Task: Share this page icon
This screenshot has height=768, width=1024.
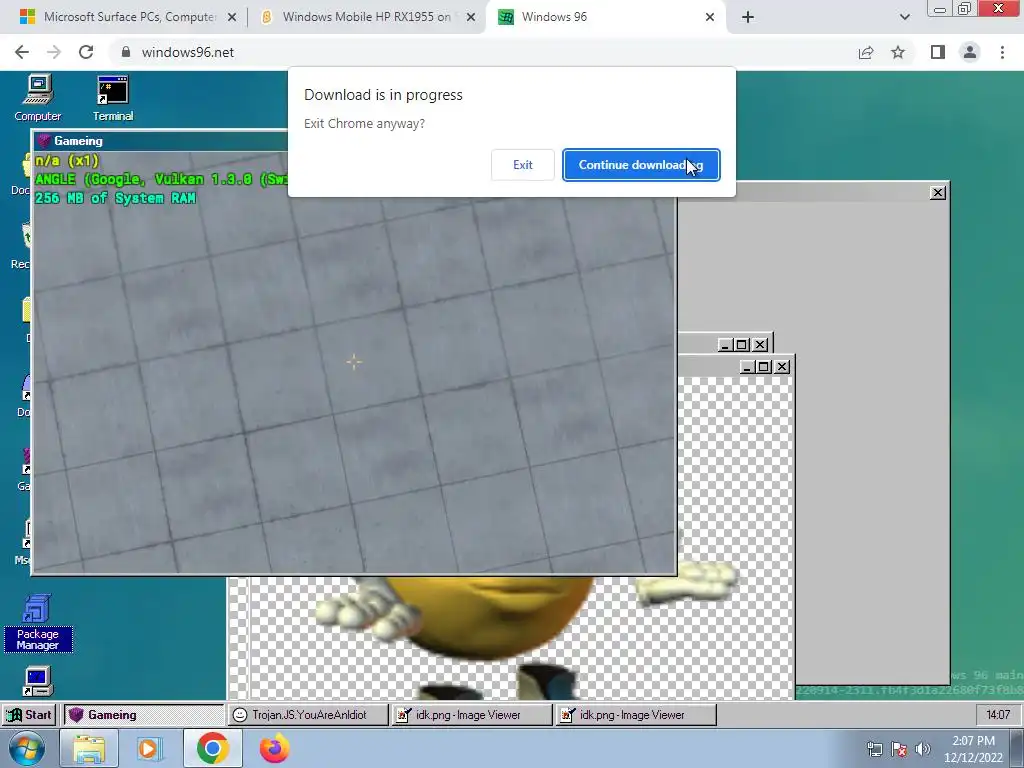Action: (x=866, y=52)
